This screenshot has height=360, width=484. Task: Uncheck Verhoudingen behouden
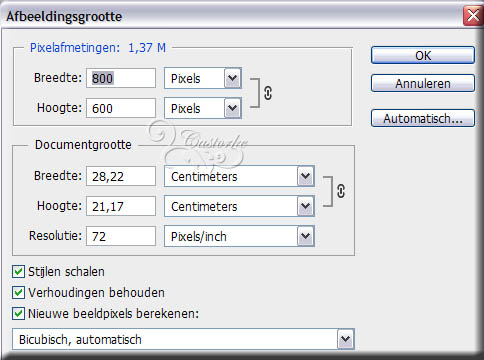(18, 293)
